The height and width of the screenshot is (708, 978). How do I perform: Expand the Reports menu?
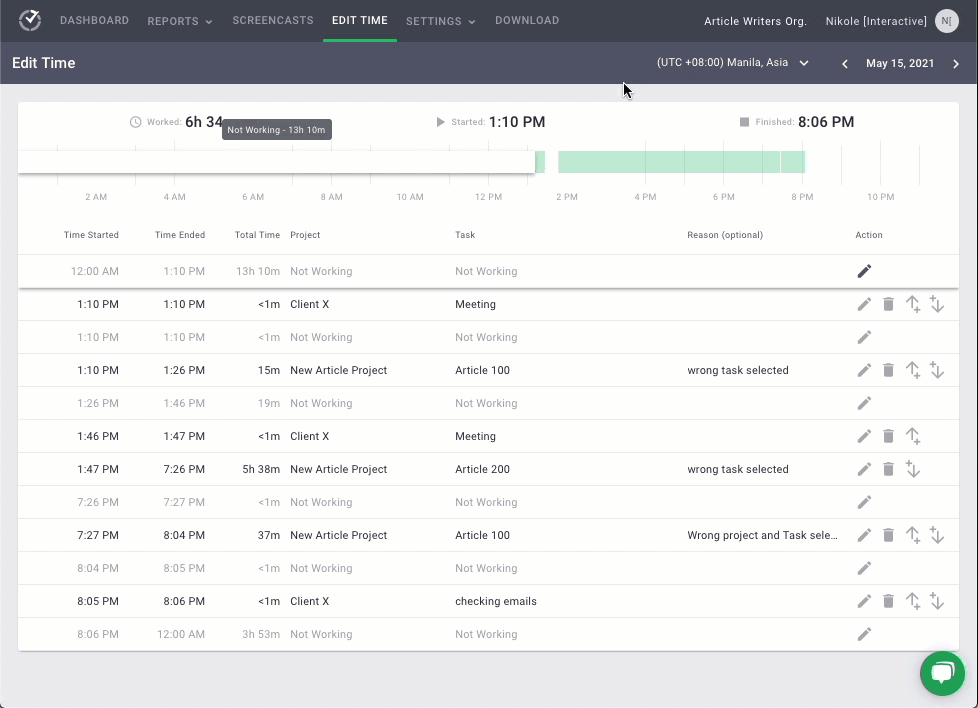[180, 21]
